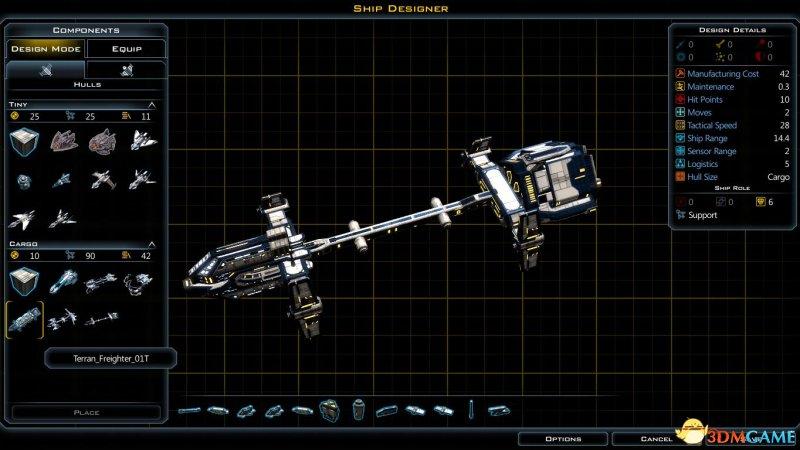800x450 pixels.
Task: Select the thin rod part beginning the strip
Action: pos(189,410)
